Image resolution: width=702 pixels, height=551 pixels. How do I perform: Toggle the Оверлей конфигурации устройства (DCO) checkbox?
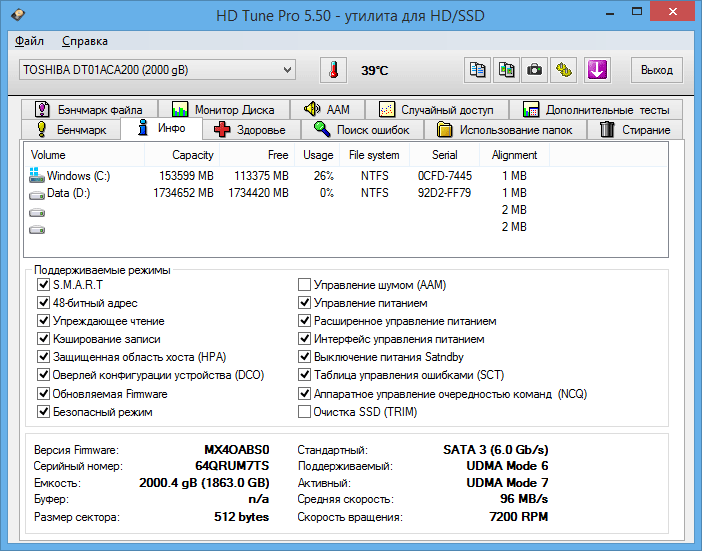[x=43, y=375]
